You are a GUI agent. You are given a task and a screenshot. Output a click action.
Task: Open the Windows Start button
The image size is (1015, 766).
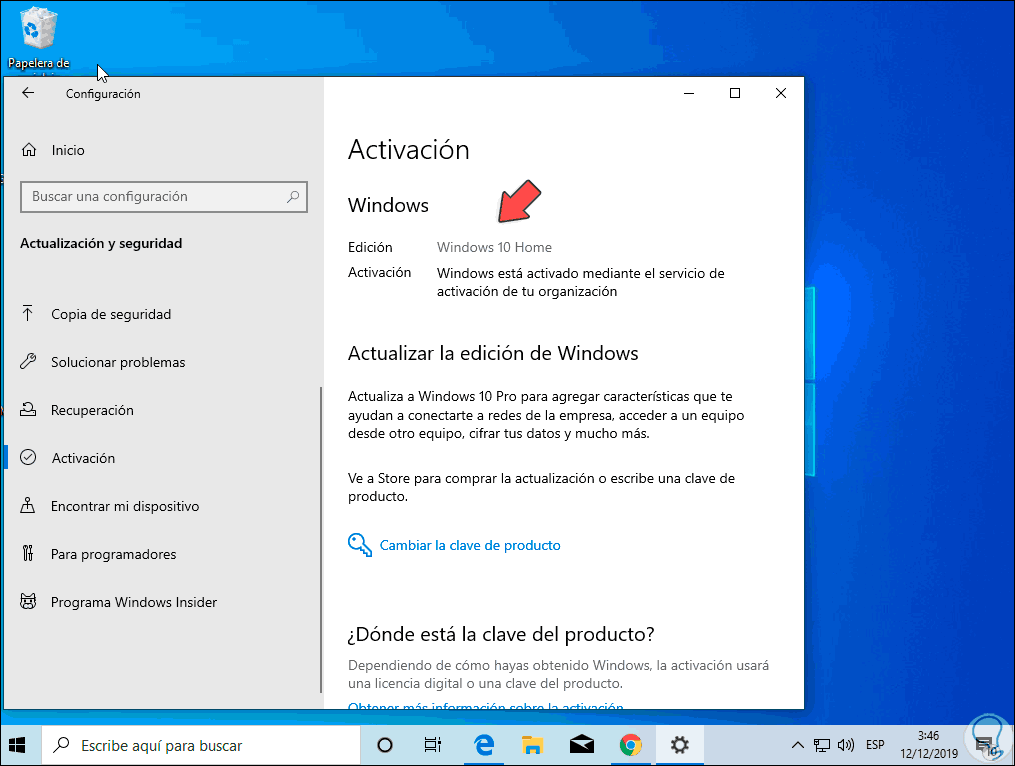point(17,746)
